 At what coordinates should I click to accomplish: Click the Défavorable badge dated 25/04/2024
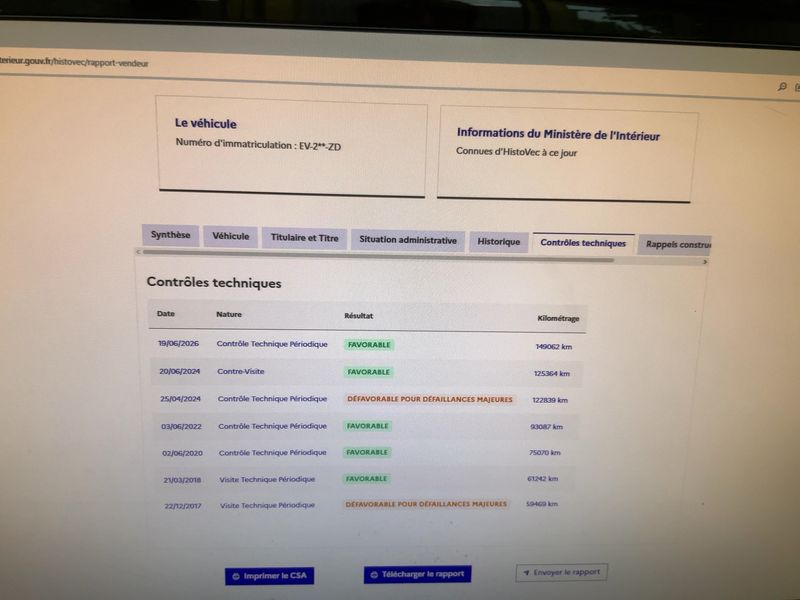(x=430, y=399)
